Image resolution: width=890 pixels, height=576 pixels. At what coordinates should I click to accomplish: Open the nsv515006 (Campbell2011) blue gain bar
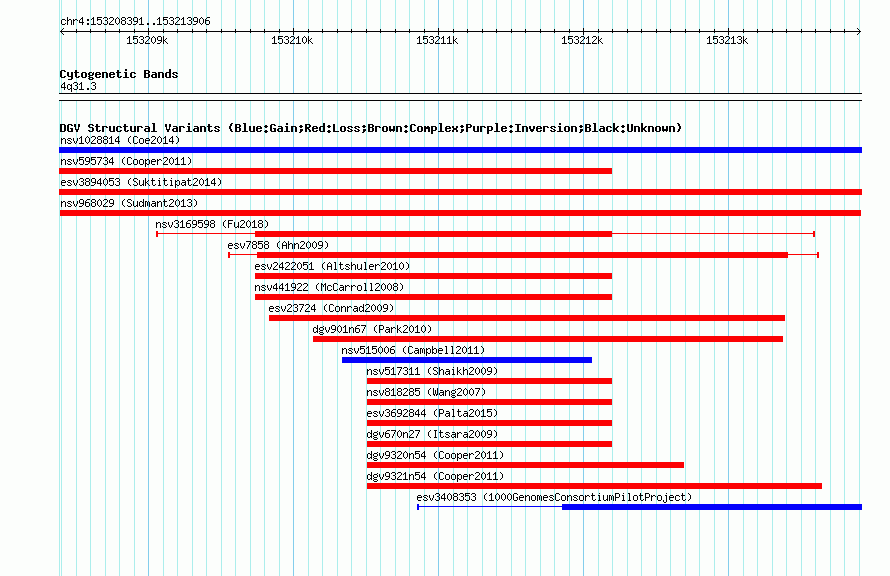tap(467, 360)
